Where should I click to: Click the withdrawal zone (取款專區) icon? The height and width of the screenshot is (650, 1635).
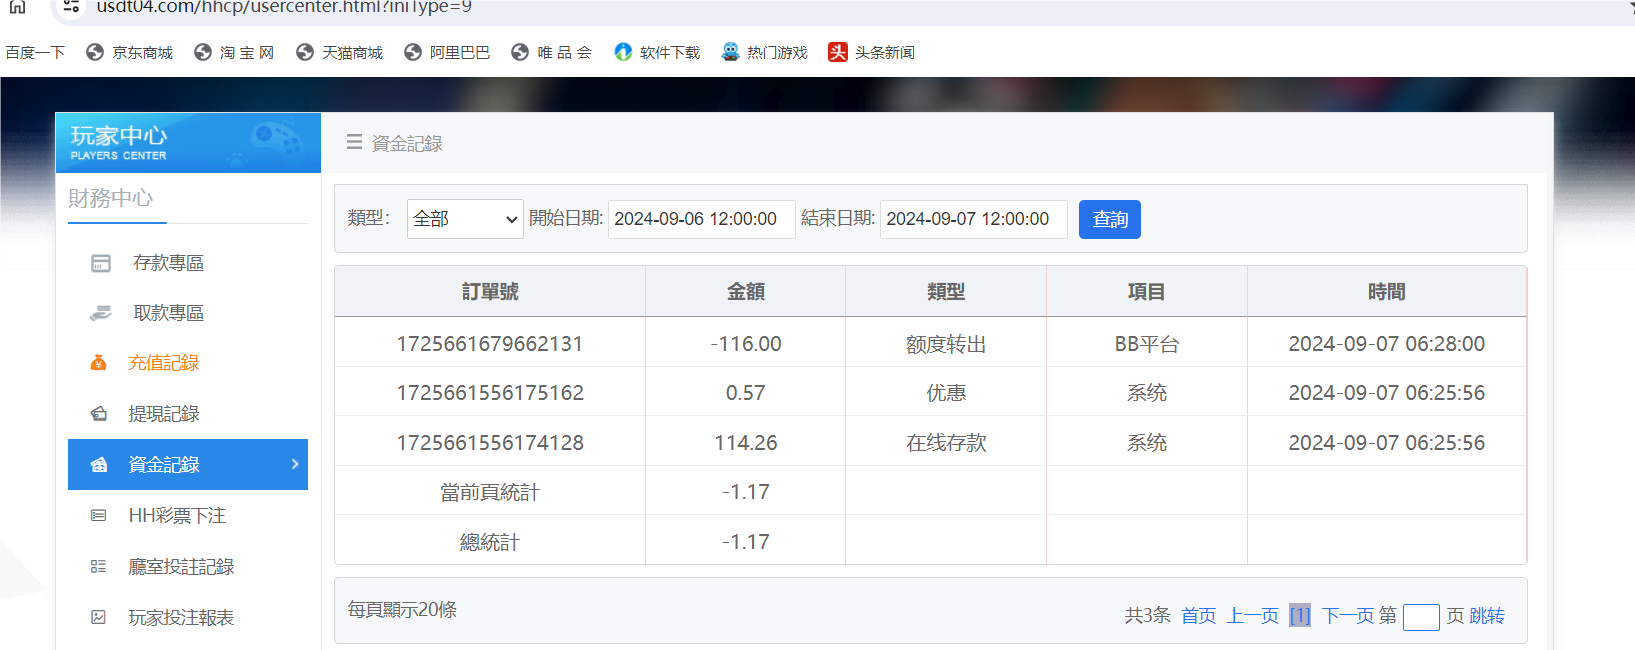pyautogui.click(x=101, y=313)
